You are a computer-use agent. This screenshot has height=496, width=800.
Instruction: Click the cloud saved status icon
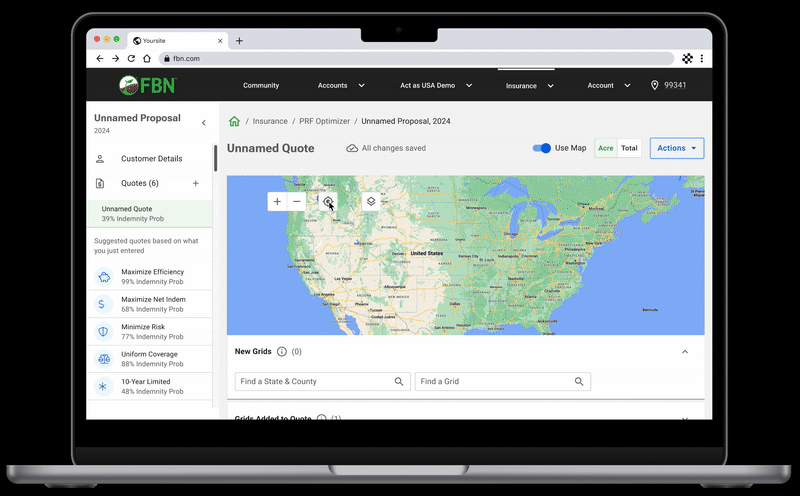click(352, 148)
